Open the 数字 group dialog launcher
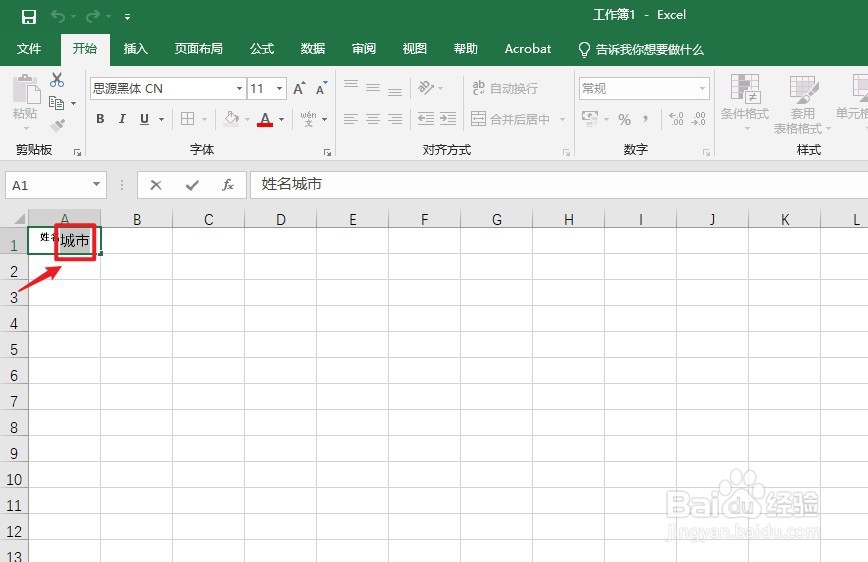 coord(706,152)
